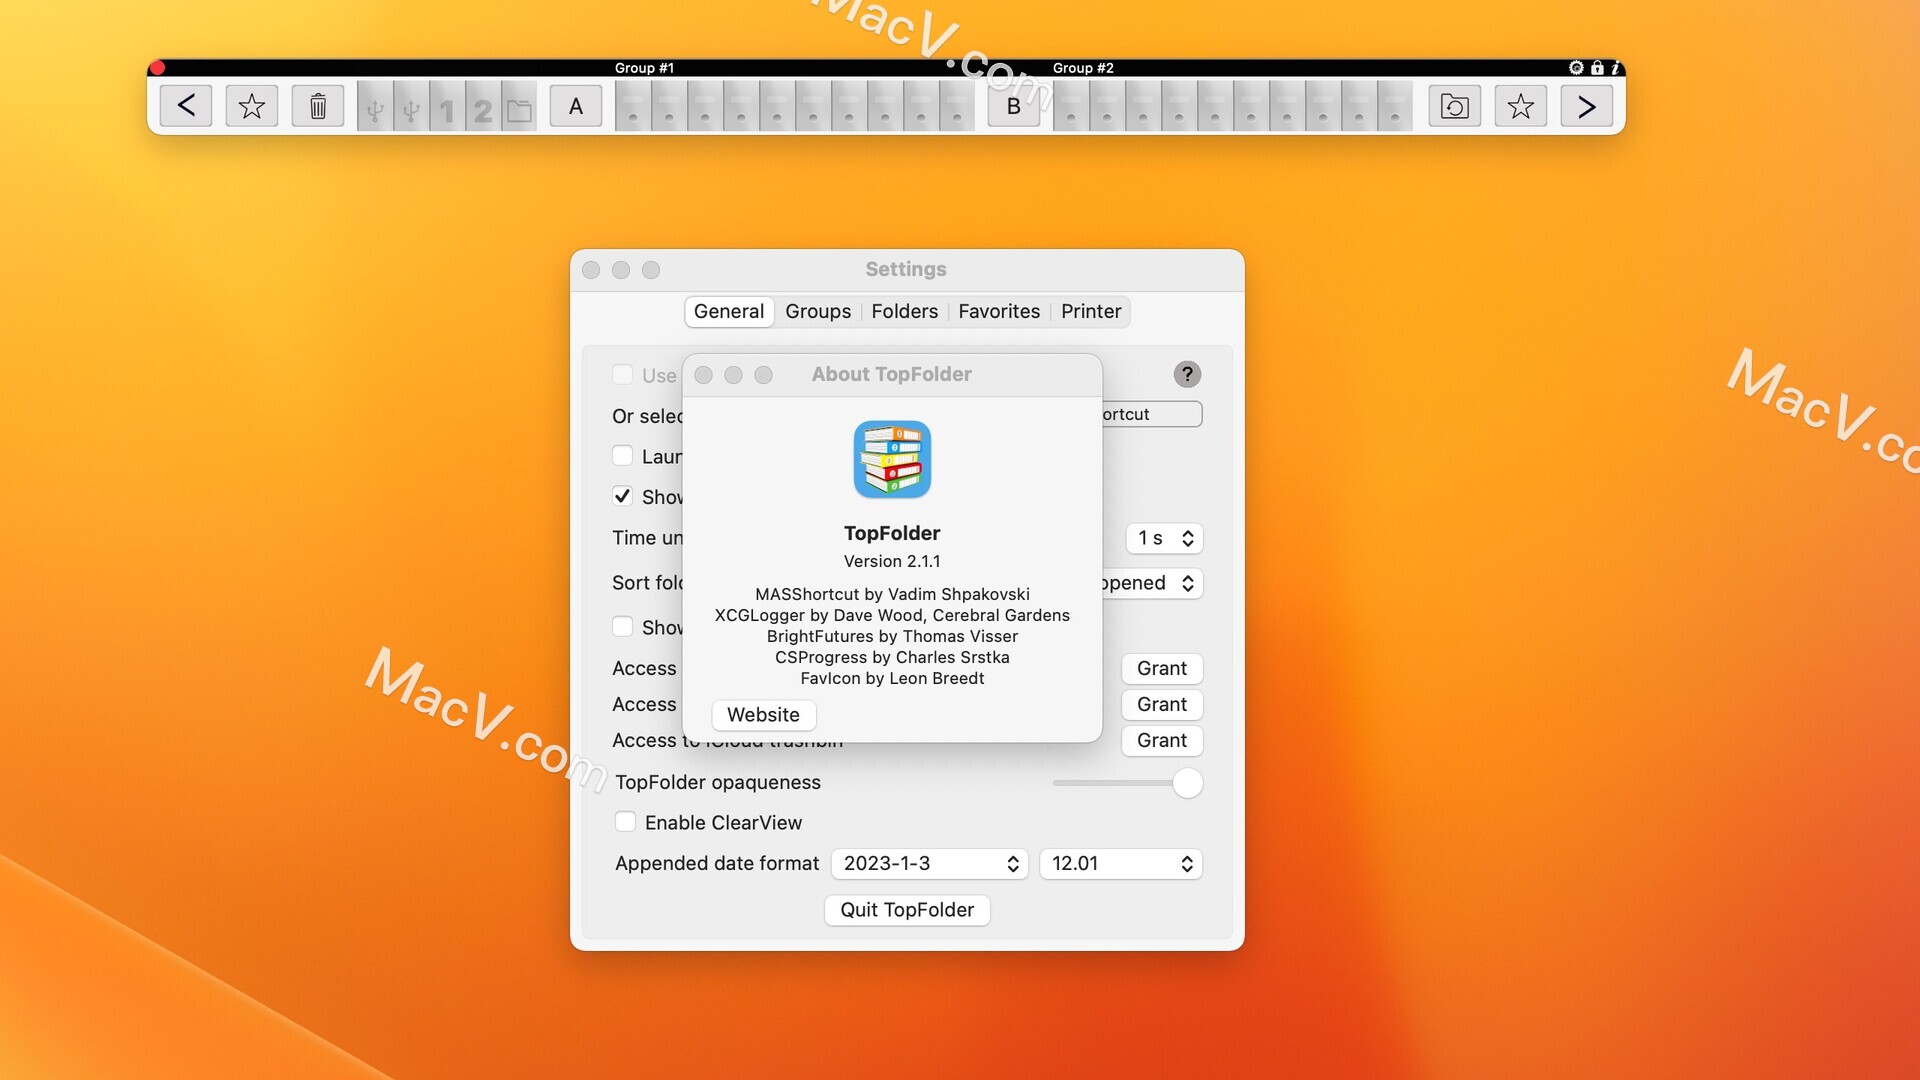Open the '1 s' time dropdown
Image resolution: width=1920 pixels, height=1080 pixels.
(1165, 538)
